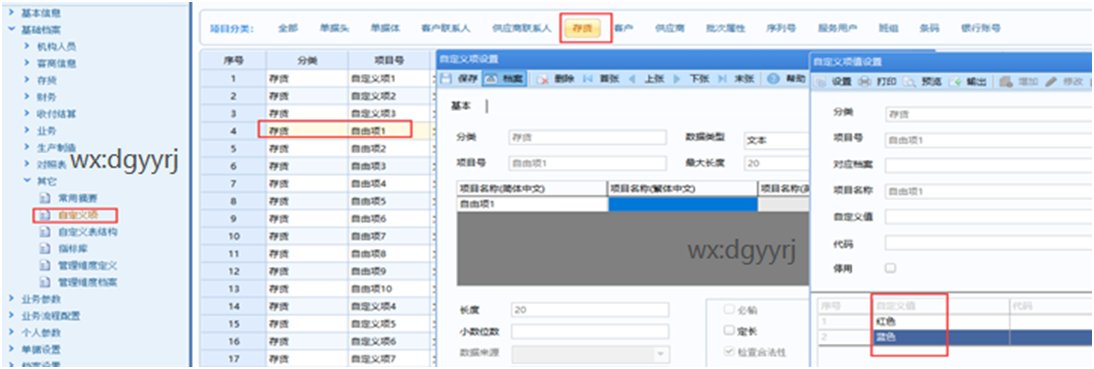Select the 班组 category filter
Viewport: 1094px width, 369px height.
888,29
